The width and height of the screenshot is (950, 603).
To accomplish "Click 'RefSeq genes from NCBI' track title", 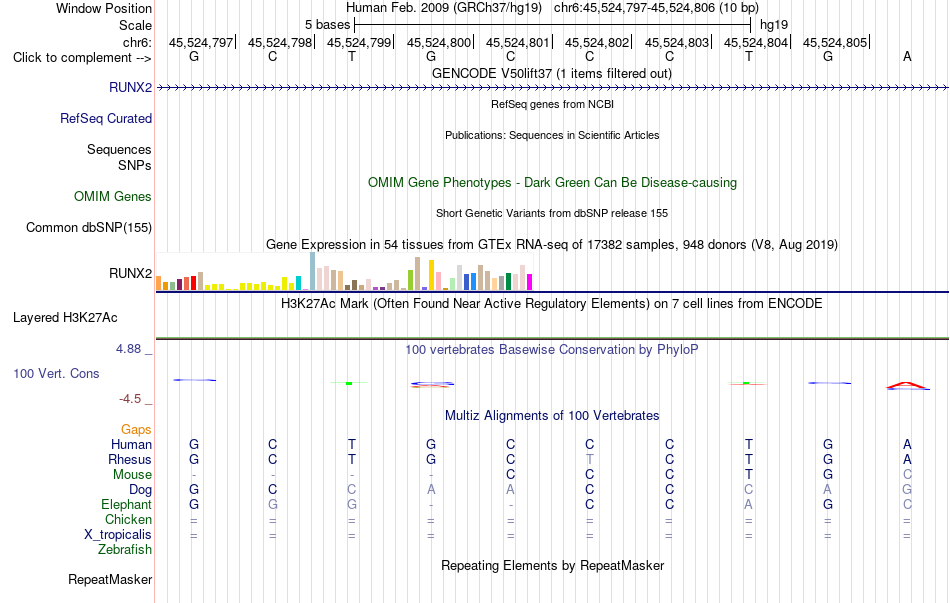I will [x=552, y=104].
